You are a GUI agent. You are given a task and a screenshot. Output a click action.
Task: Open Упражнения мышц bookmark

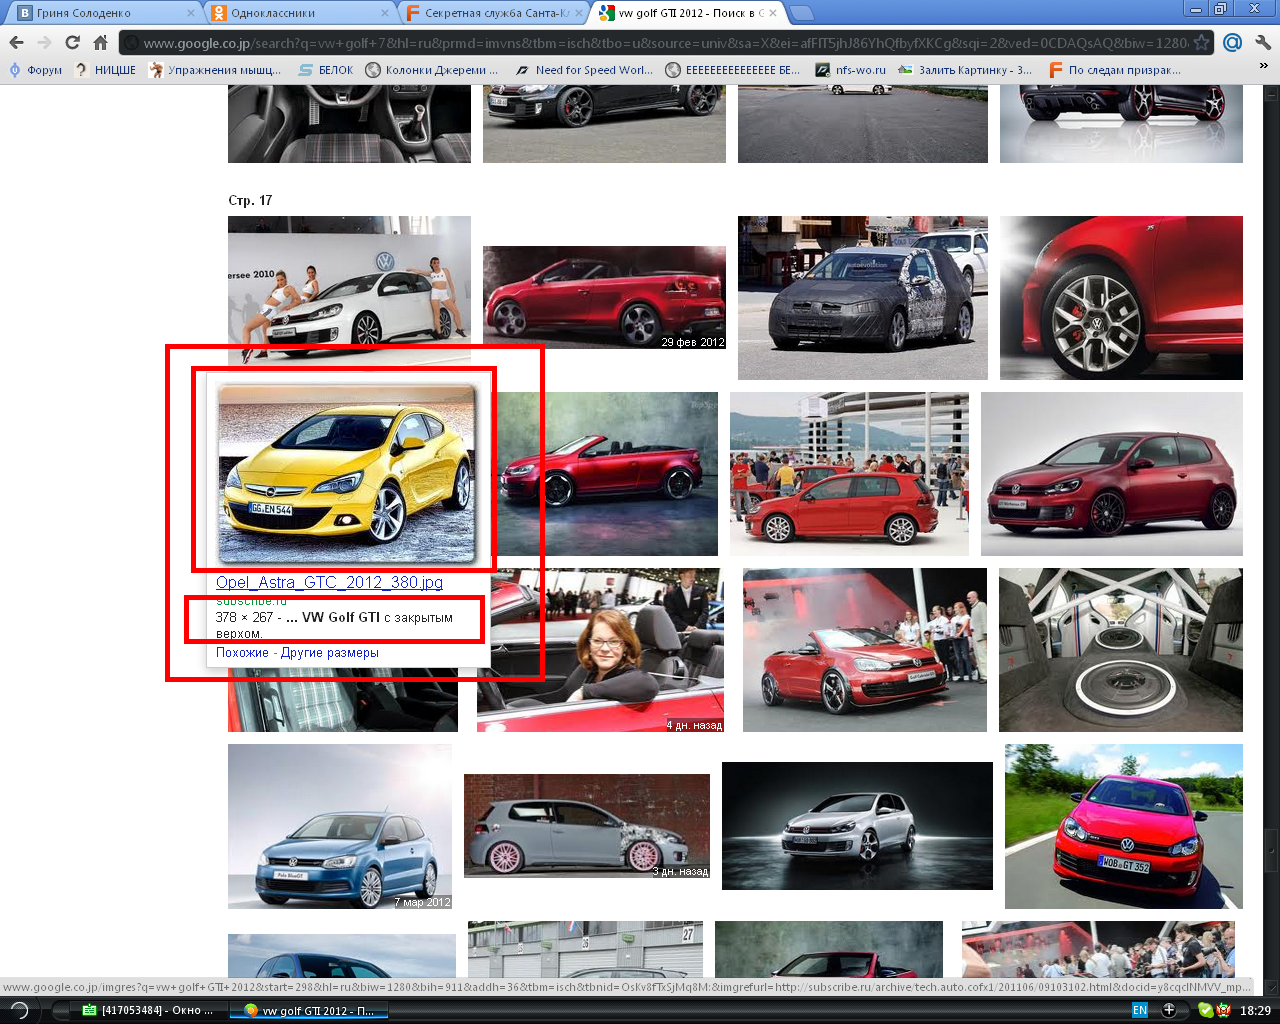pos(215,70)
